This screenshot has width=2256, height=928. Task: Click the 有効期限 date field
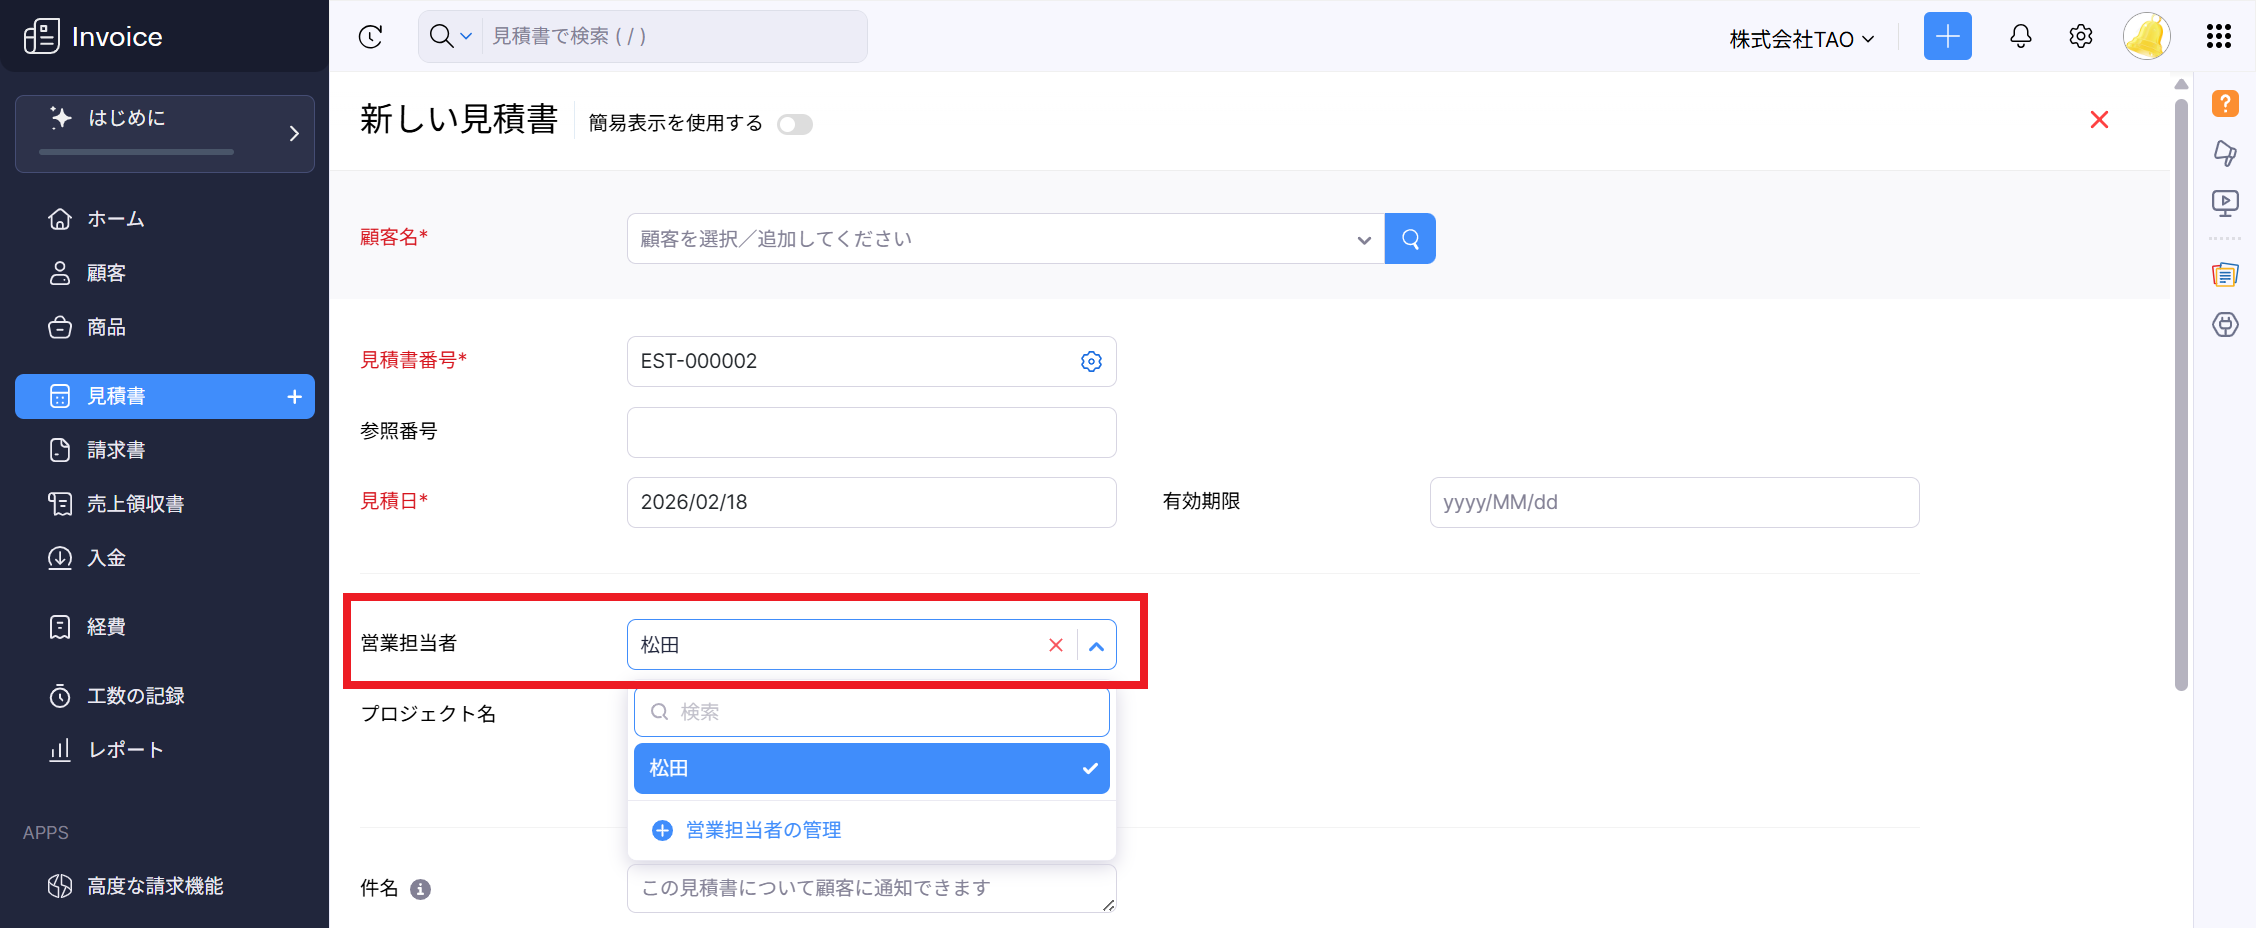click(1673, 502)
